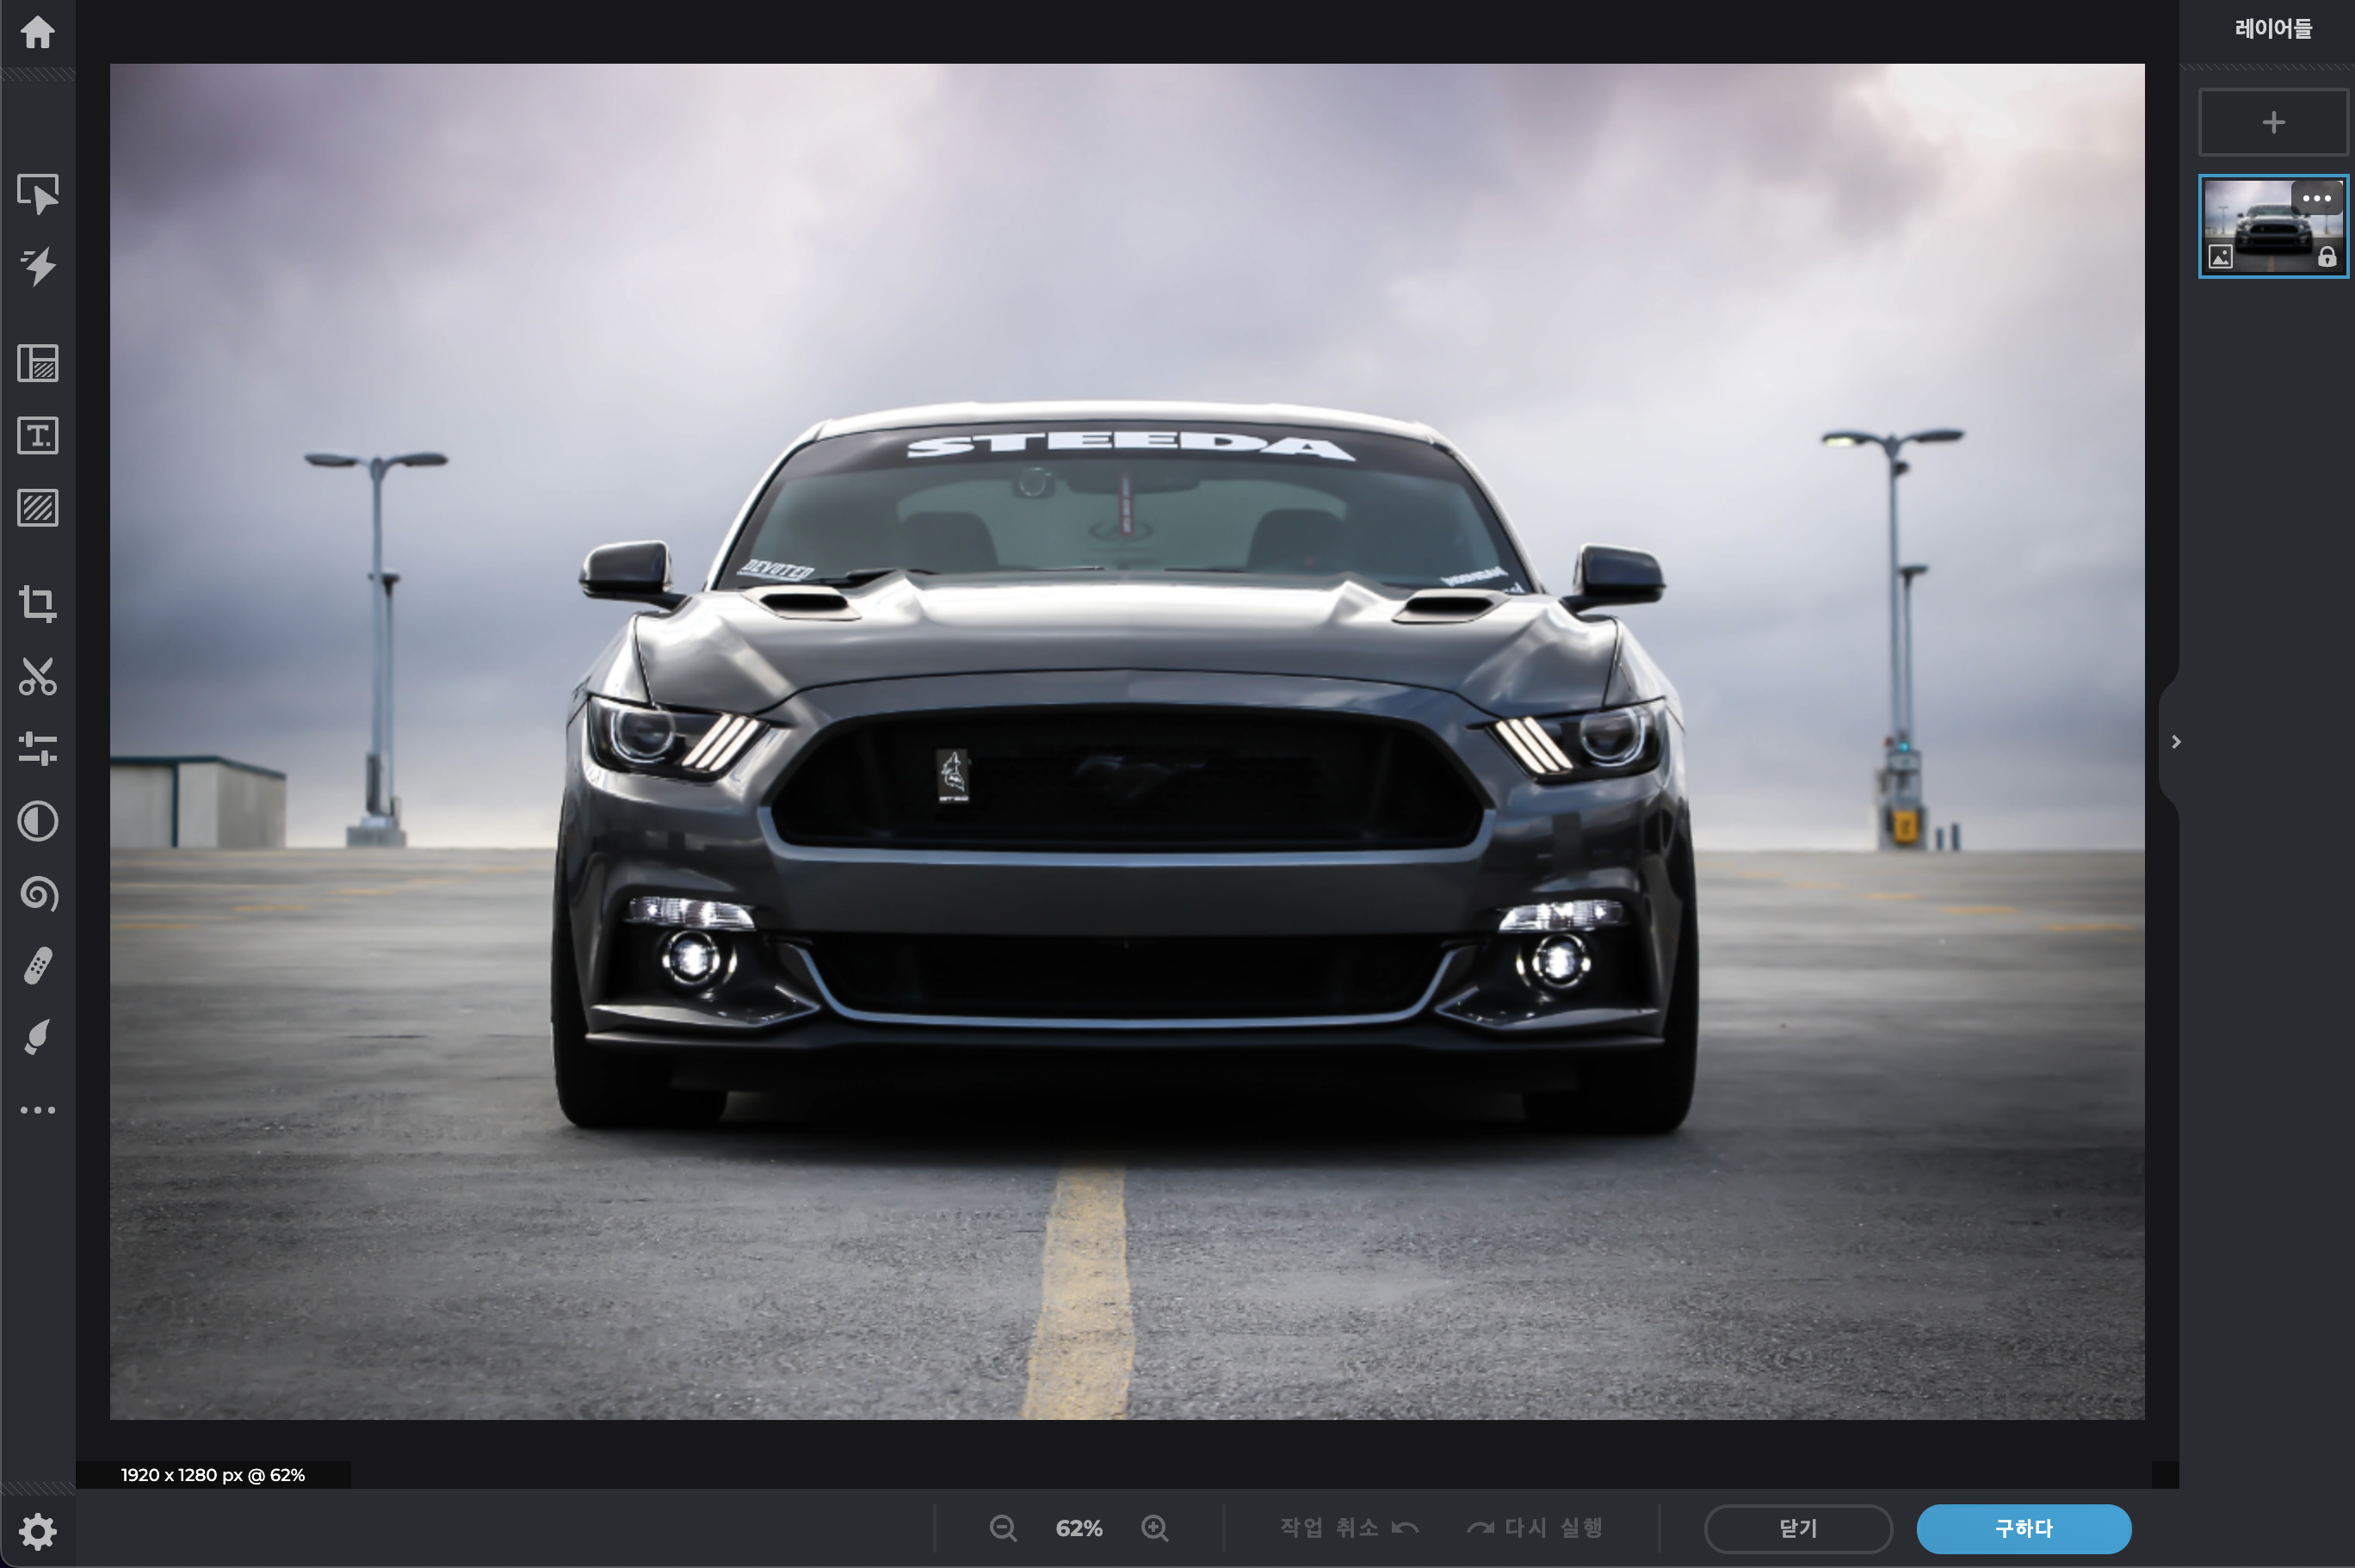This screenshot has height=1568, width=2355.
Task: Click the 작업 취소 undo button
Action: pos(1349,1528)
